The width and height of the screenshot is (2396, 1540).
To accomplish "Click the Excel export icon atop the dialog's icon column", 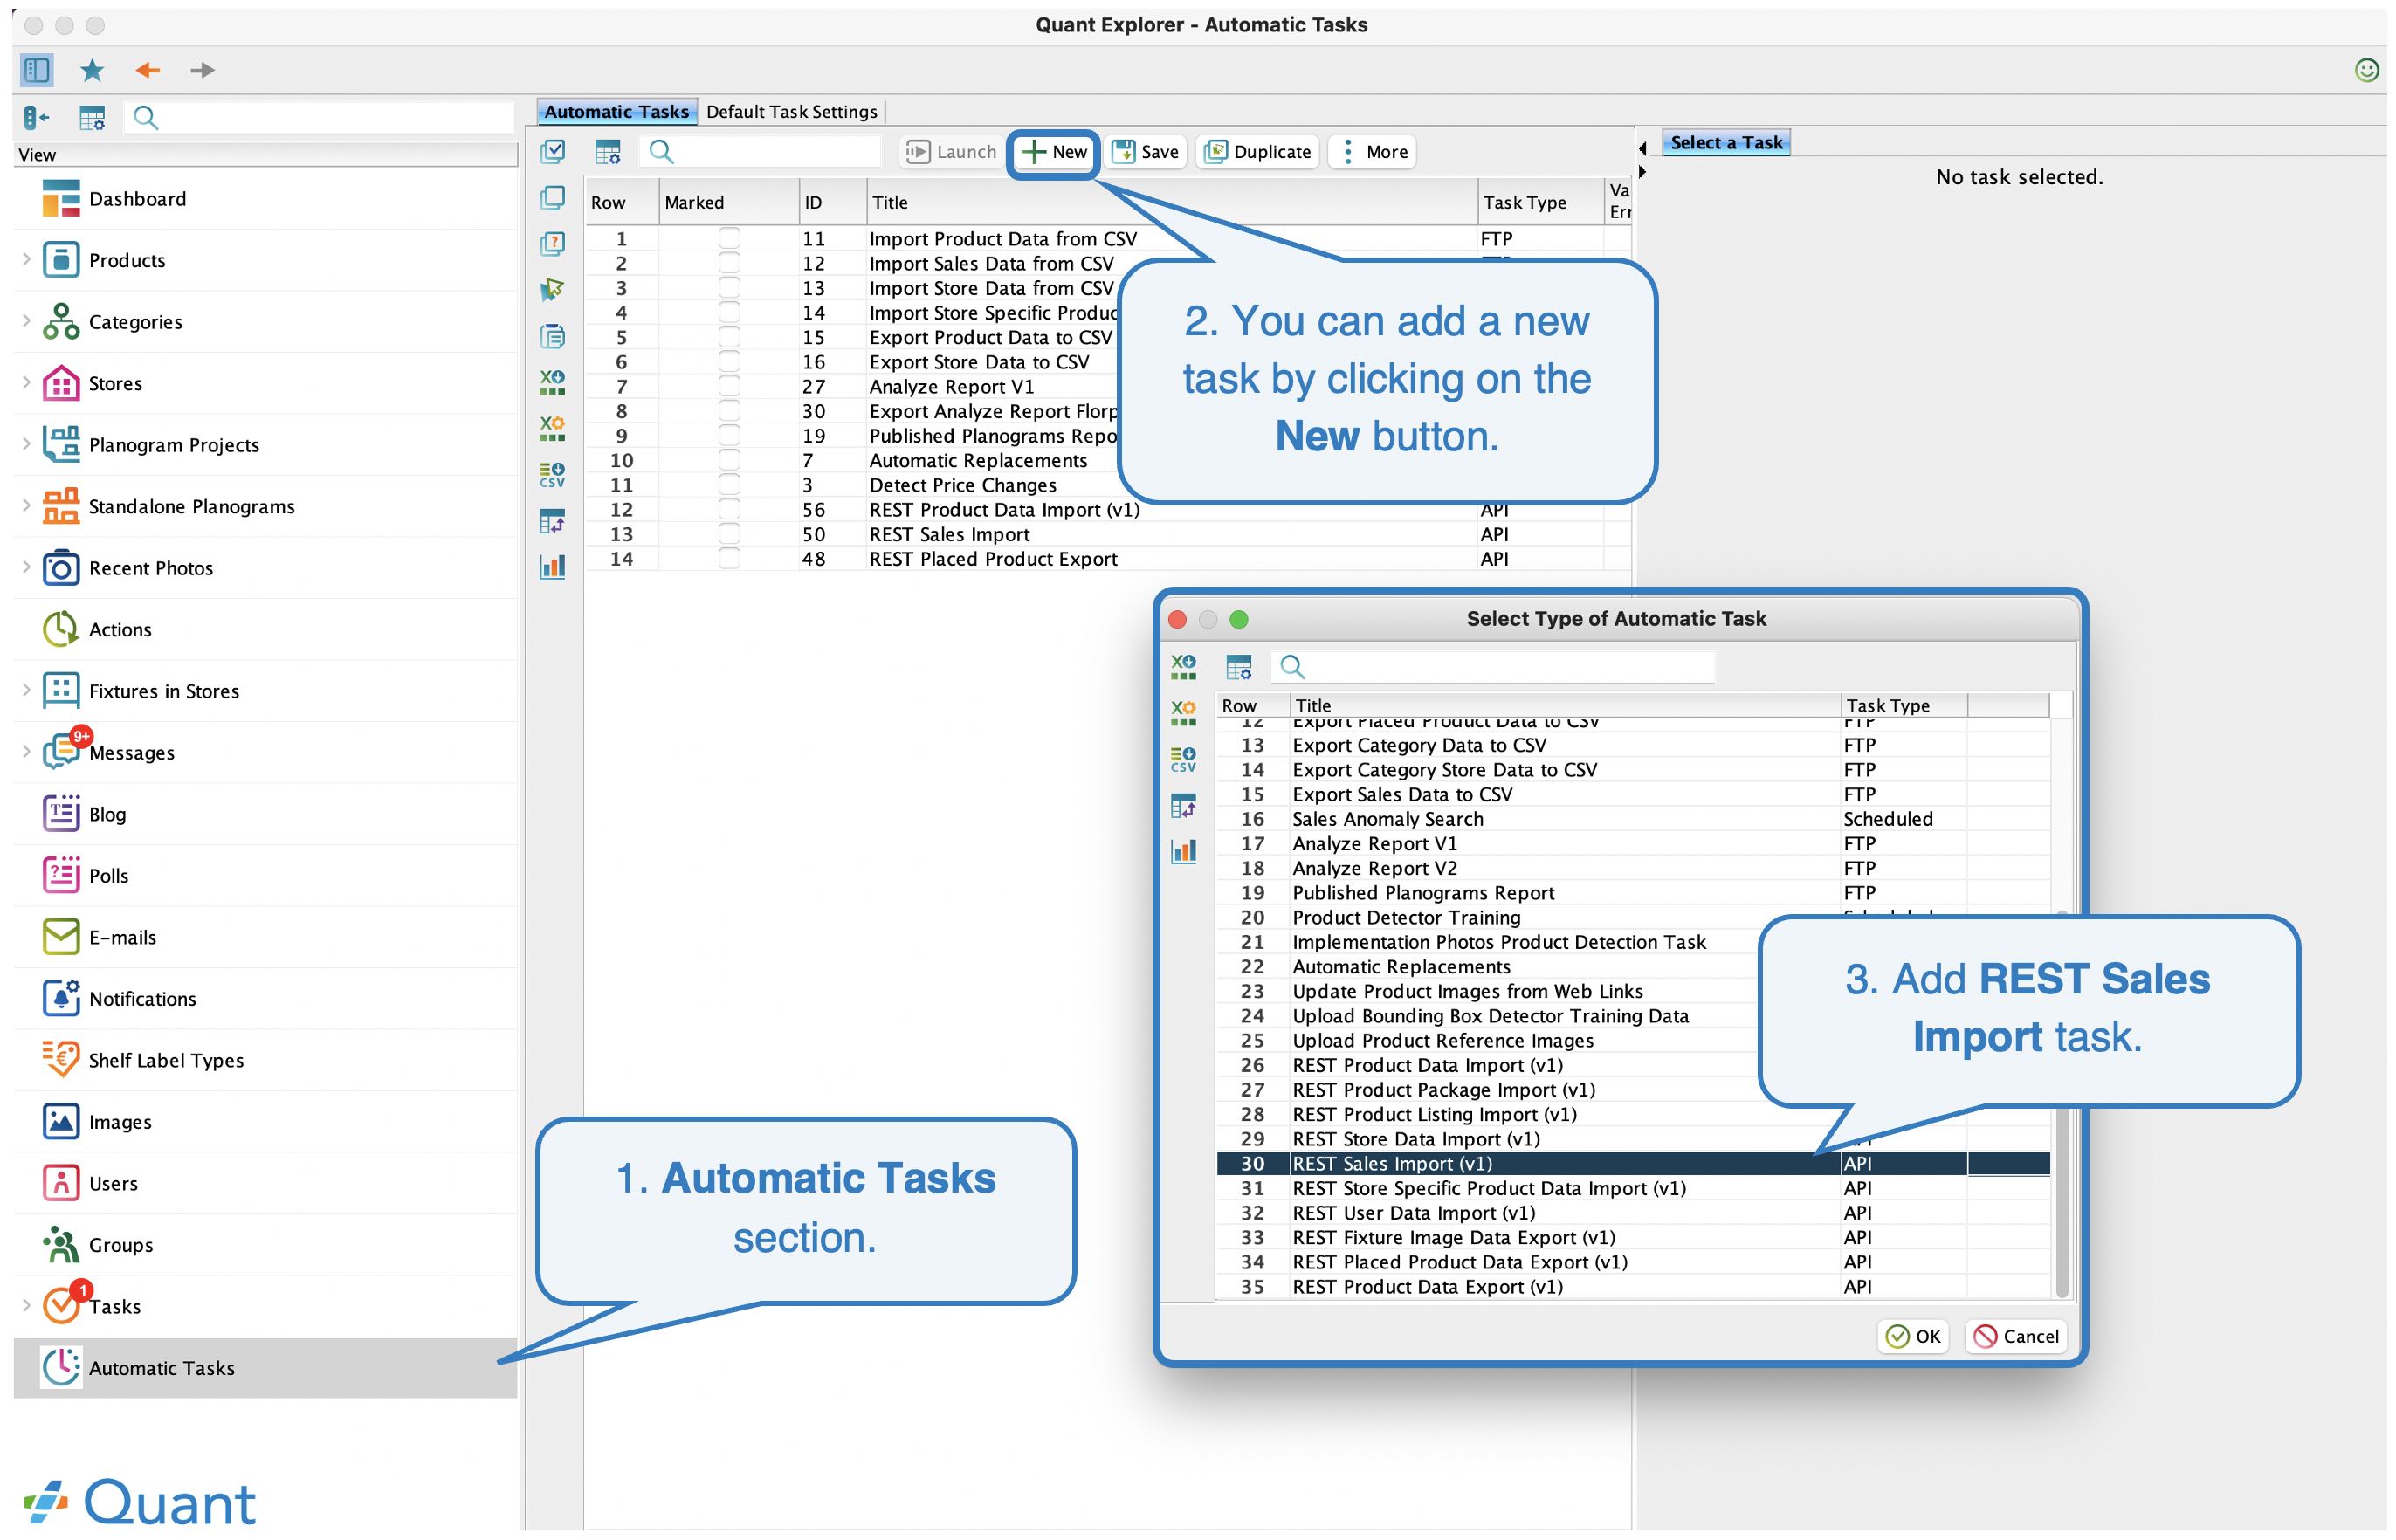I will click(x=1183, y=666).
